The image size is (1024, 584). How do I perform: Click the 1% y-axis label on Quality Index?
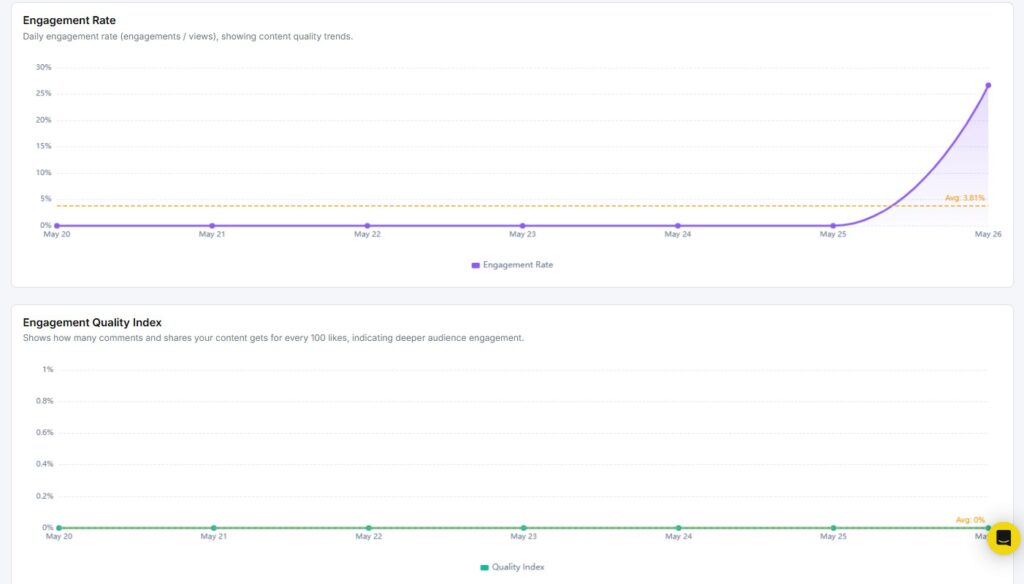click(48, 370)
